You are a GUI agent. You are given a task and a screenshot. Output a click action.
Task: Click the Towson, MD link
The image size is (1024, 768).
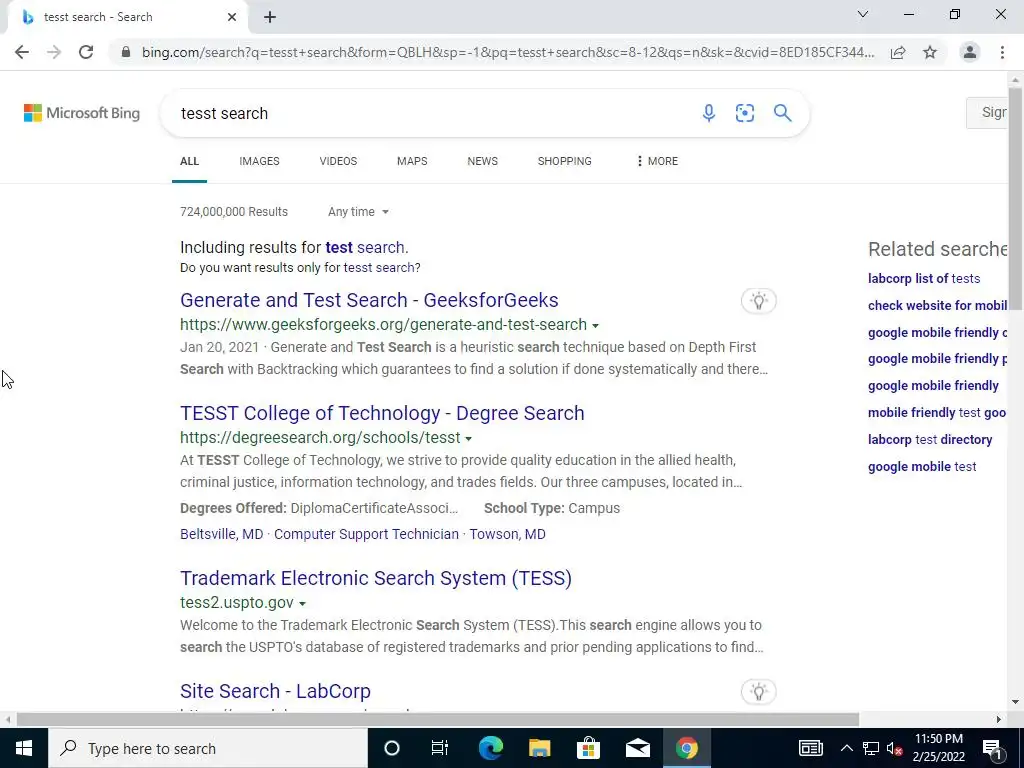tap(507, 534)
